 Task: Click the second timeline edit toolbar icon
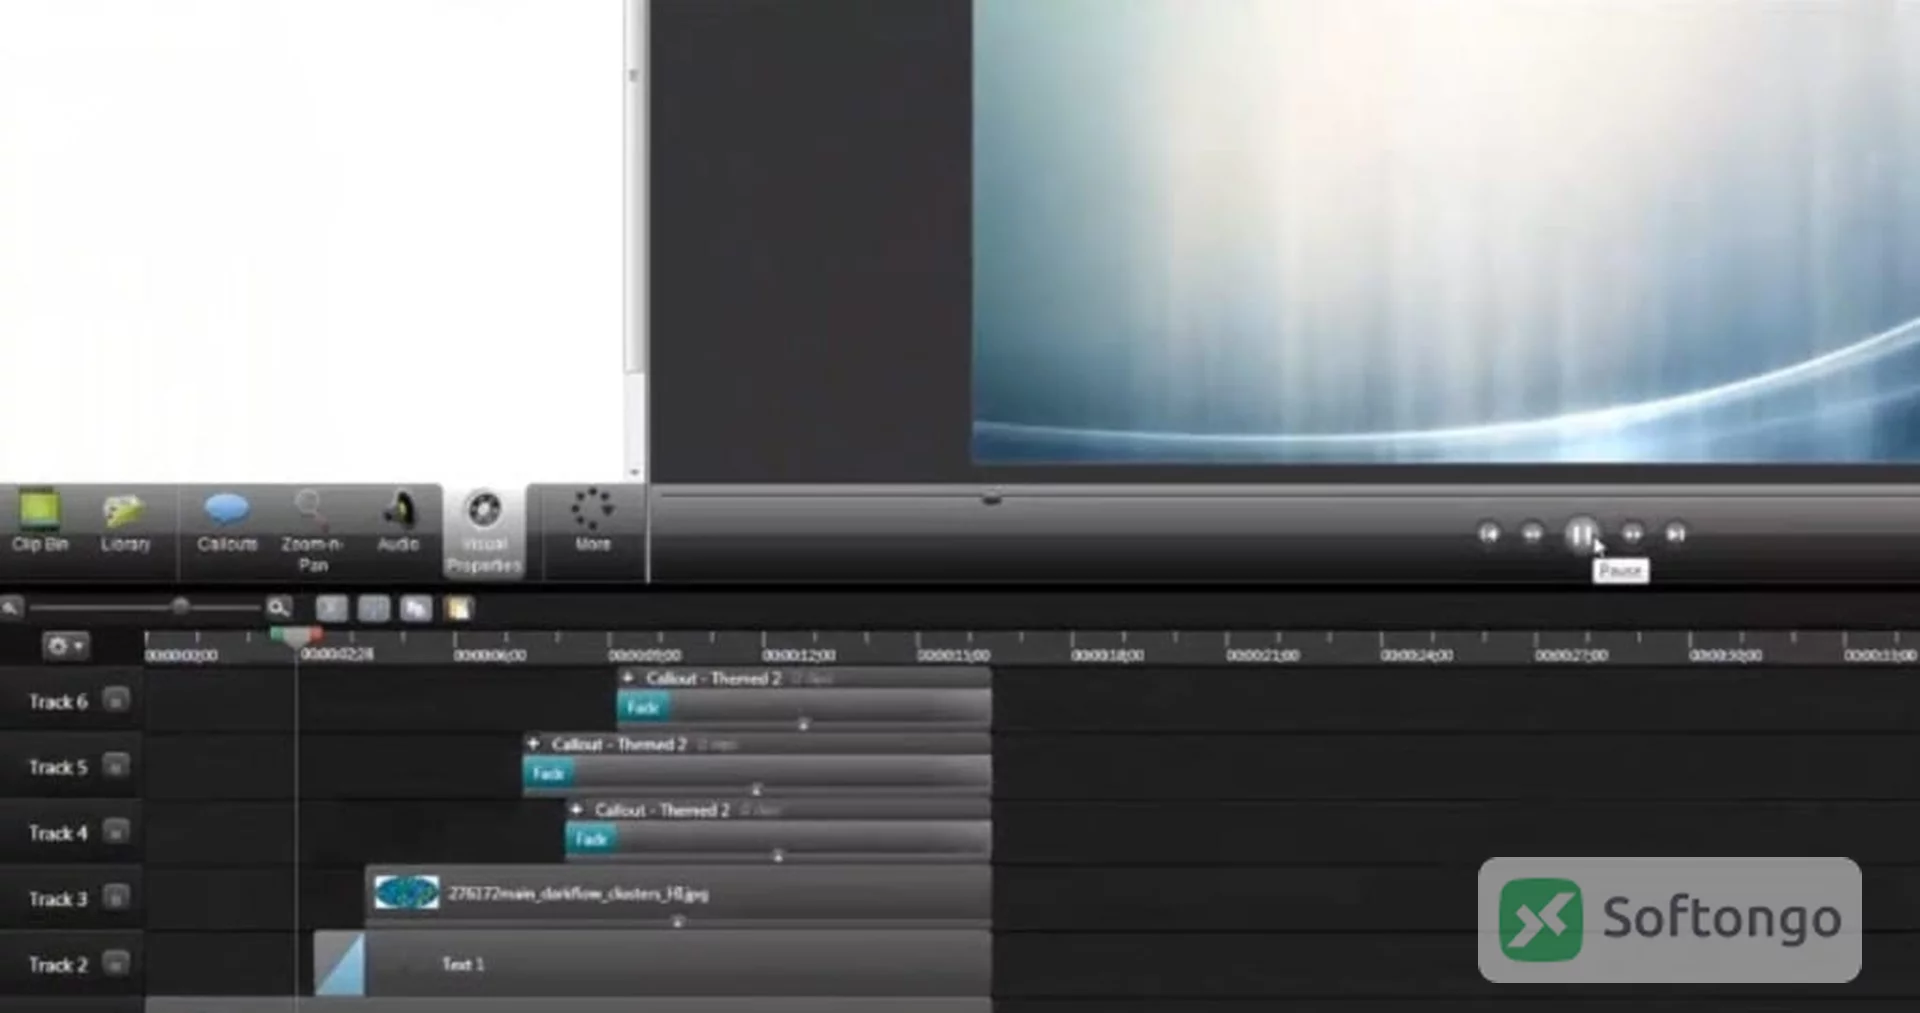click(374, 608)
